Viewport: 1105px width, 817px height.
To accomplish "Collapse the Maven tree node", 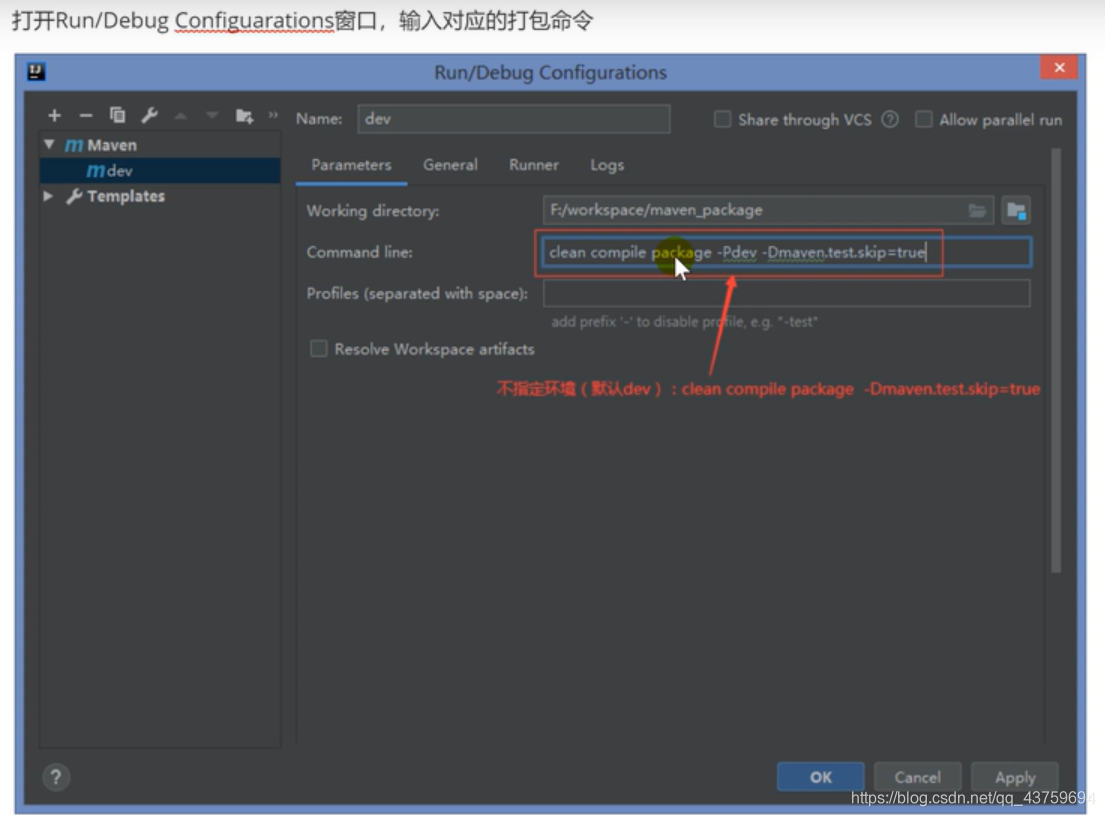I will [x=49, y=145].
